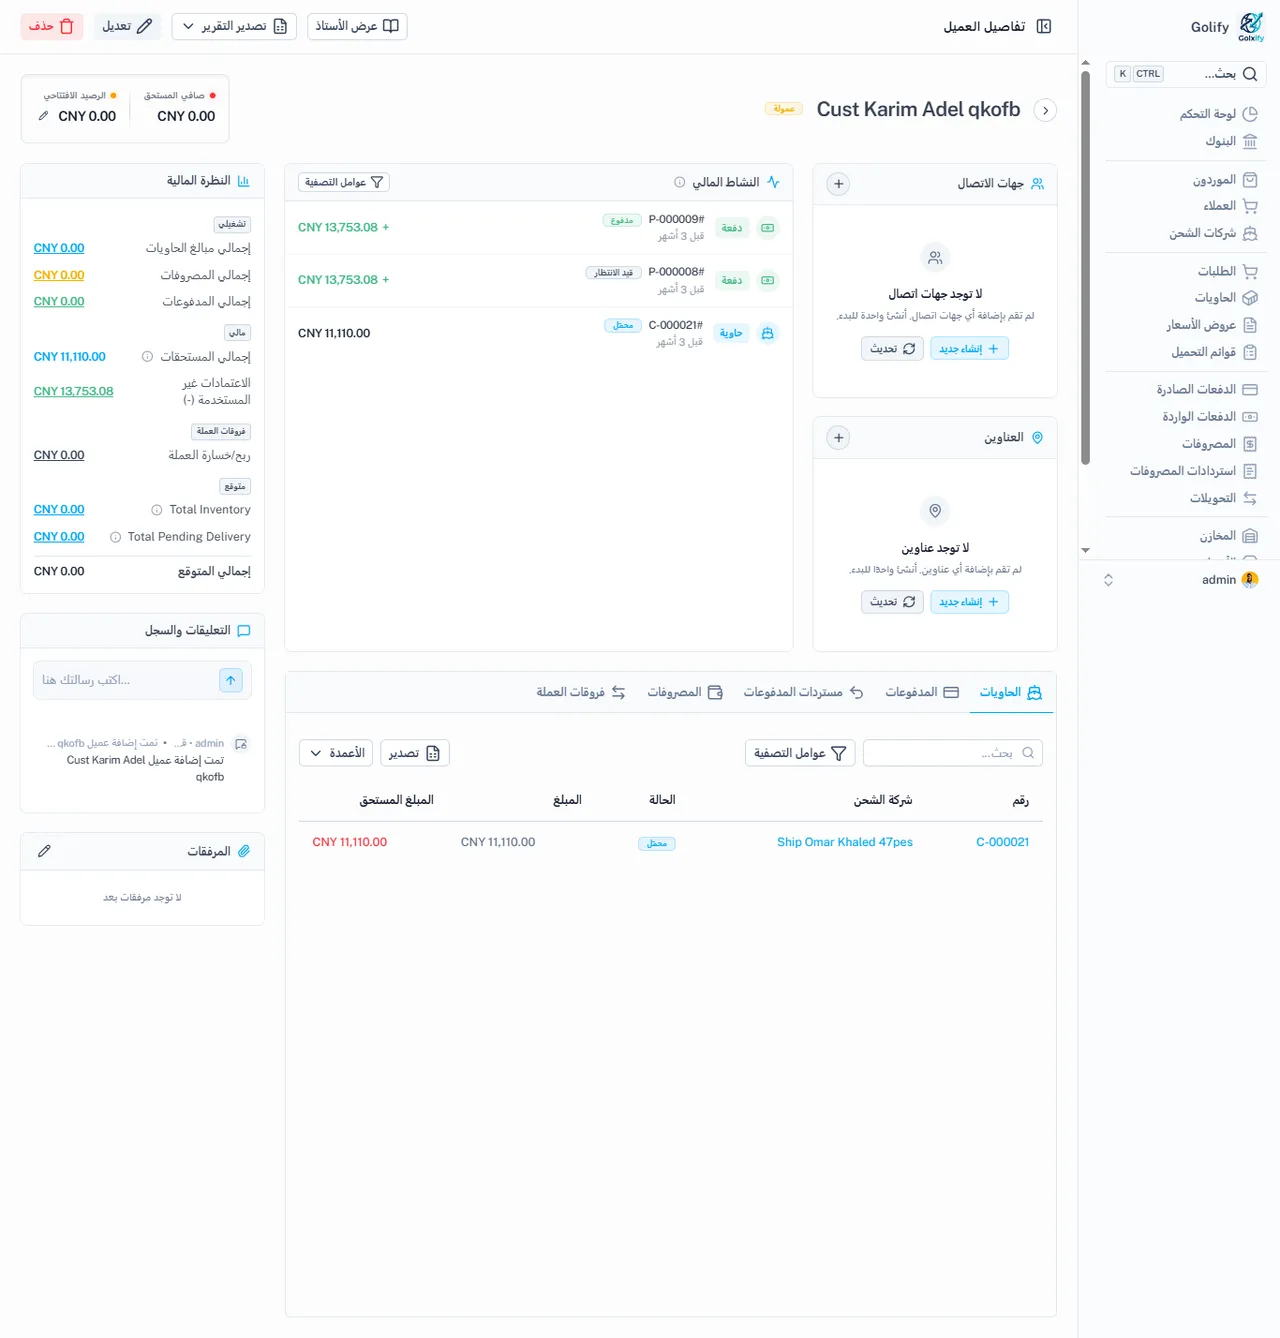Click CNY 13,753.08 unused credits link
Viewport: 1280px width, 1338px height.
[x=73, y=391]
